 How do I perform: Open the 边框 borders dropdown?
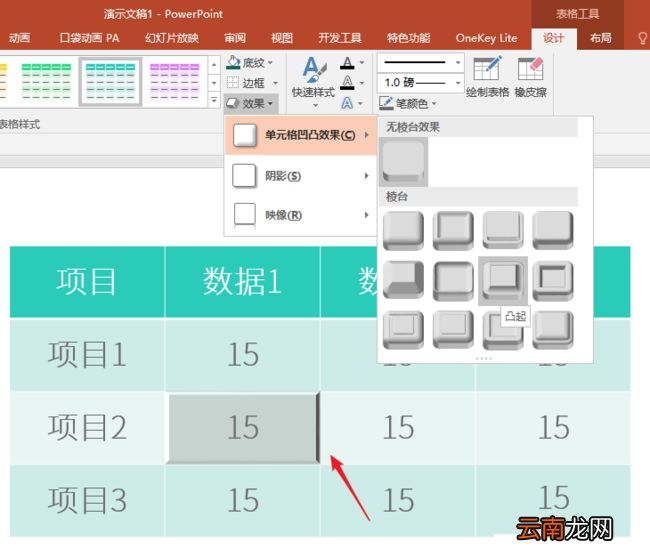click(252, 83)
